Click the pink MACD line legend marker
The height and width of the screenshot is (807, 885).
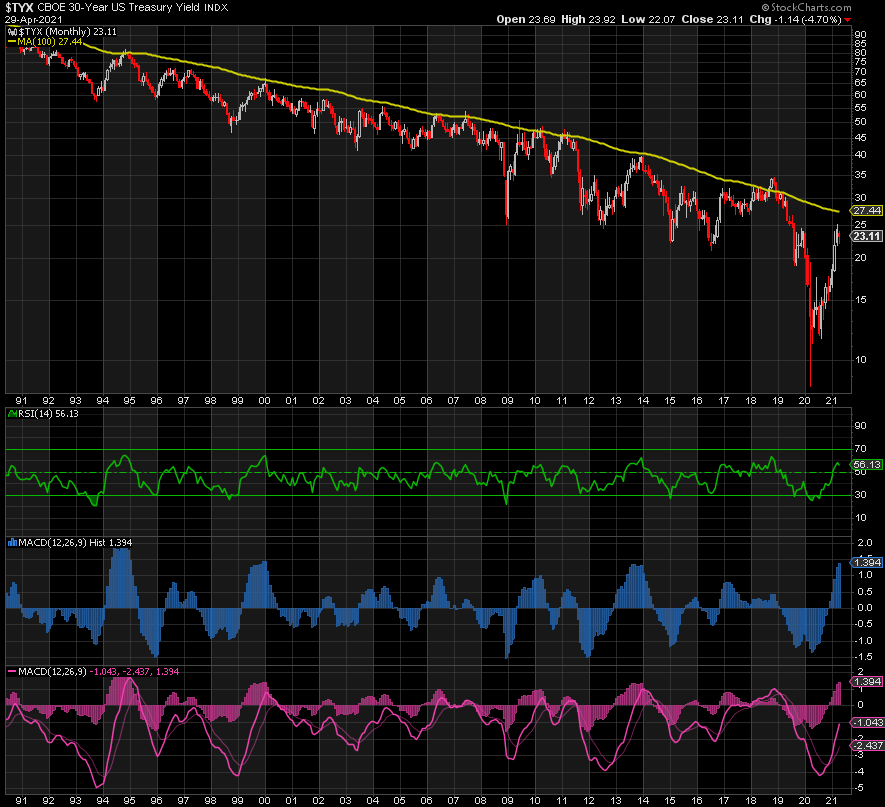click(12, 672)
